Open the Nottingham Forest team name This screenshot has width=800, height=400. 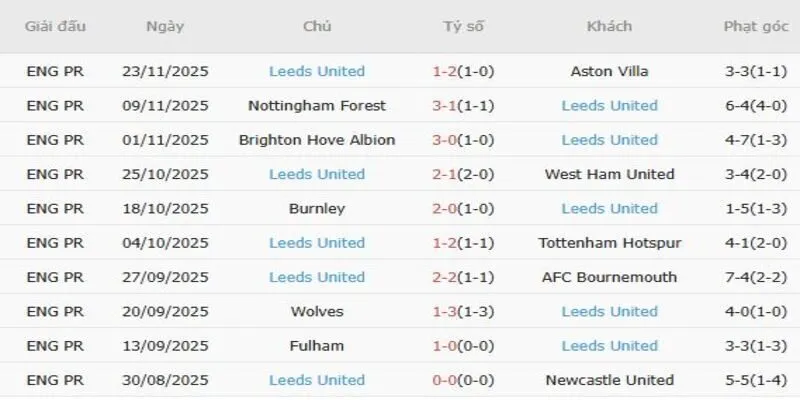point(317,105)
